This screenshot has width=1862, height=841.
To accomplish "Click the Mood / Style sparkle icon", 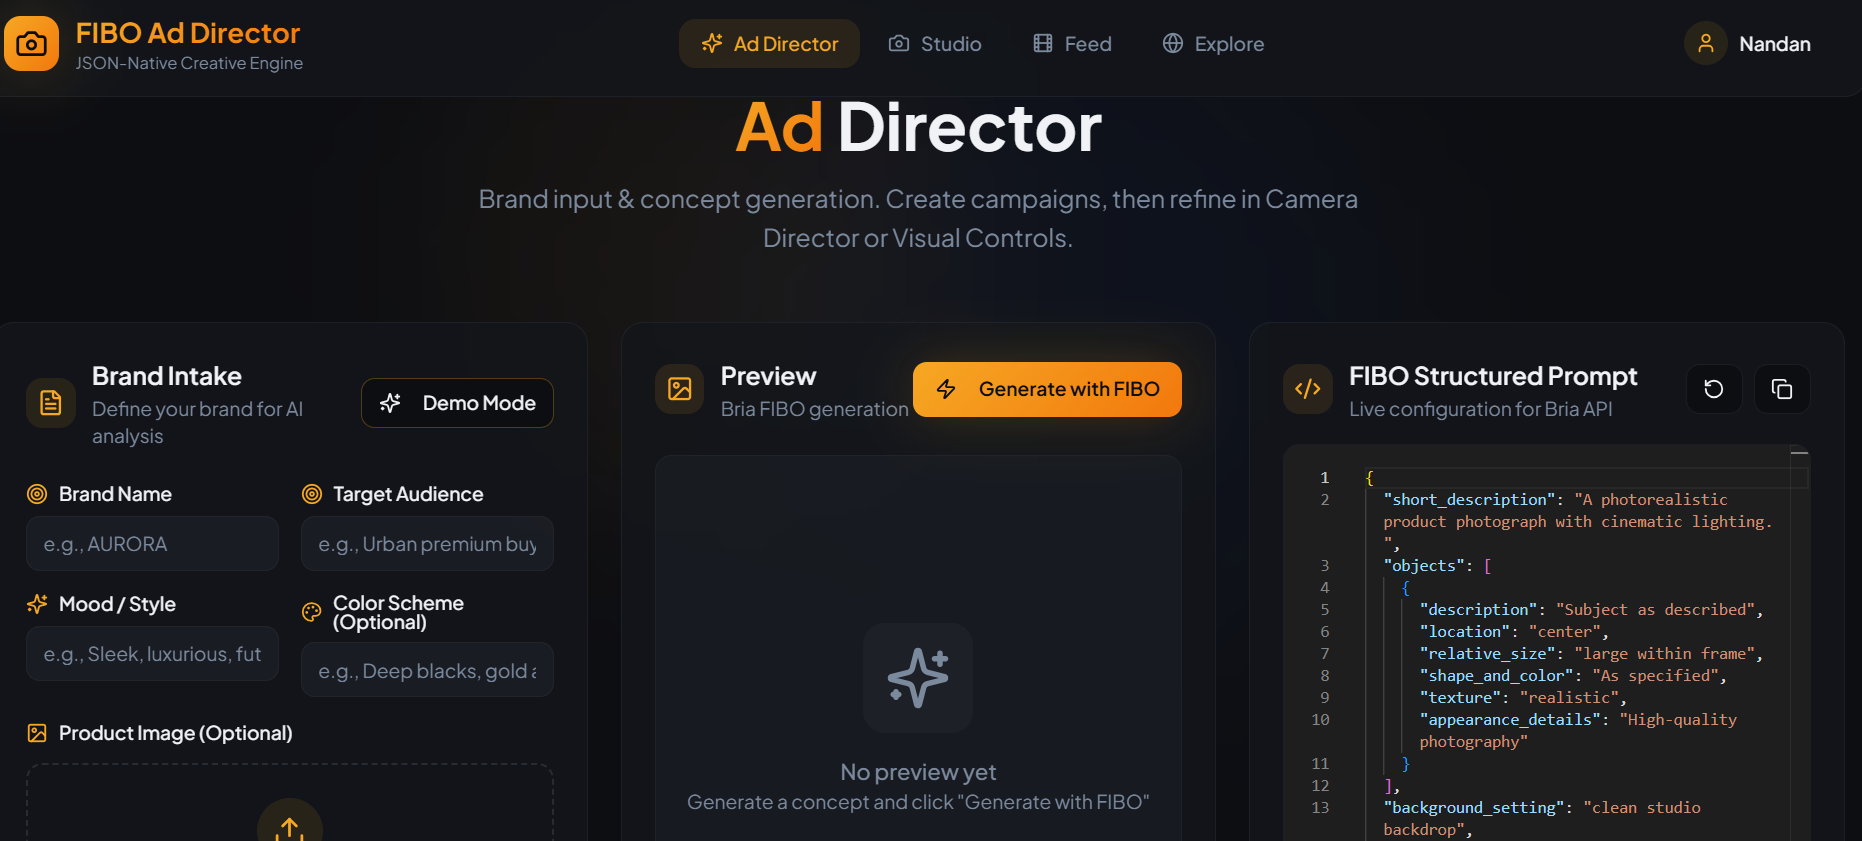I will coord(37,604).
